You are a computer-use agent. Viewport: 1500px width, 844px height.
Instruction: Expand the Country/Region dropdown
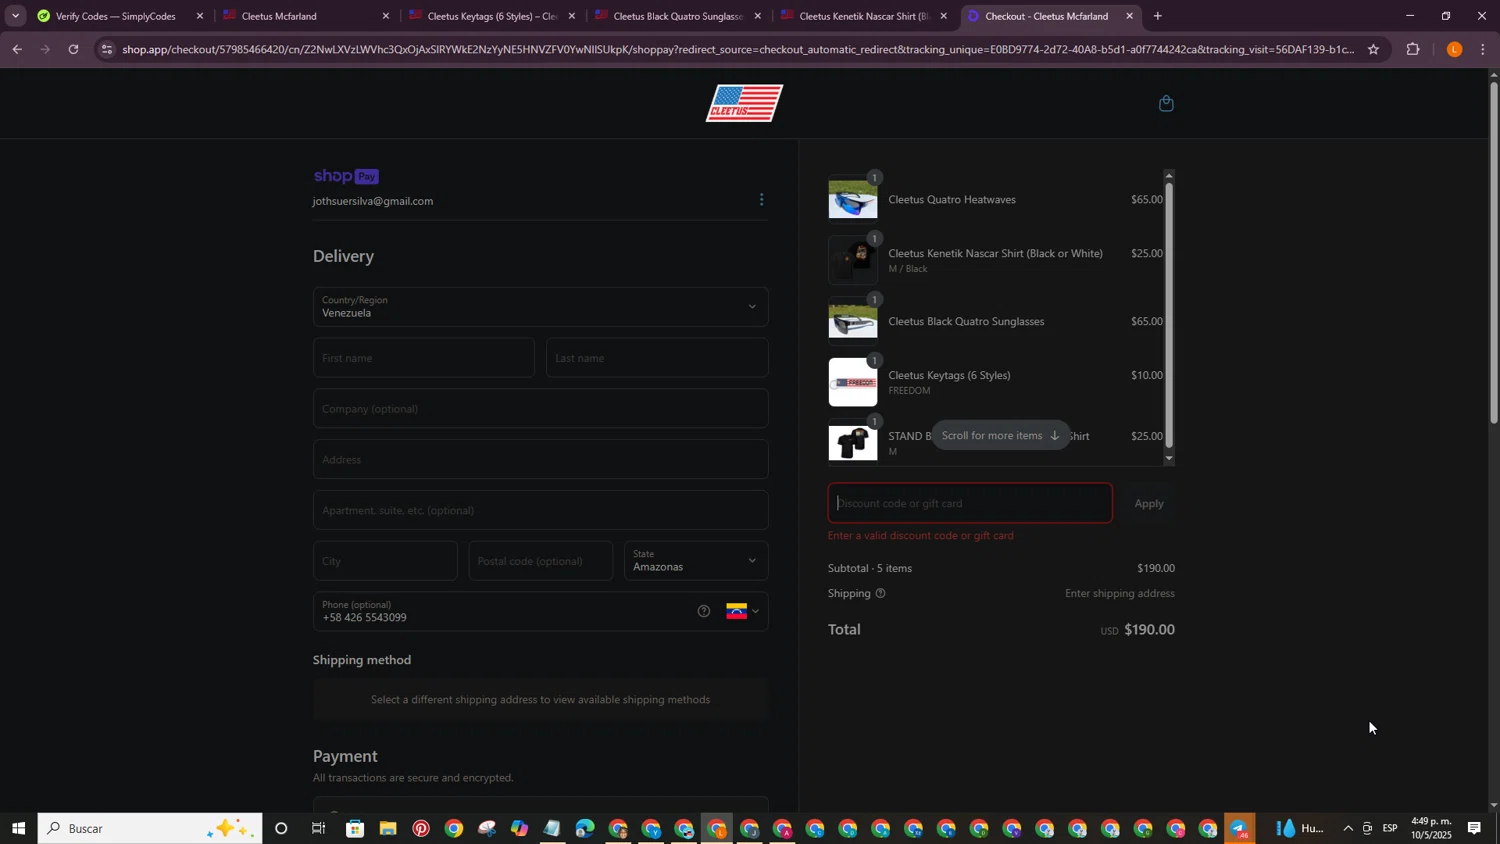coord(541,307)
